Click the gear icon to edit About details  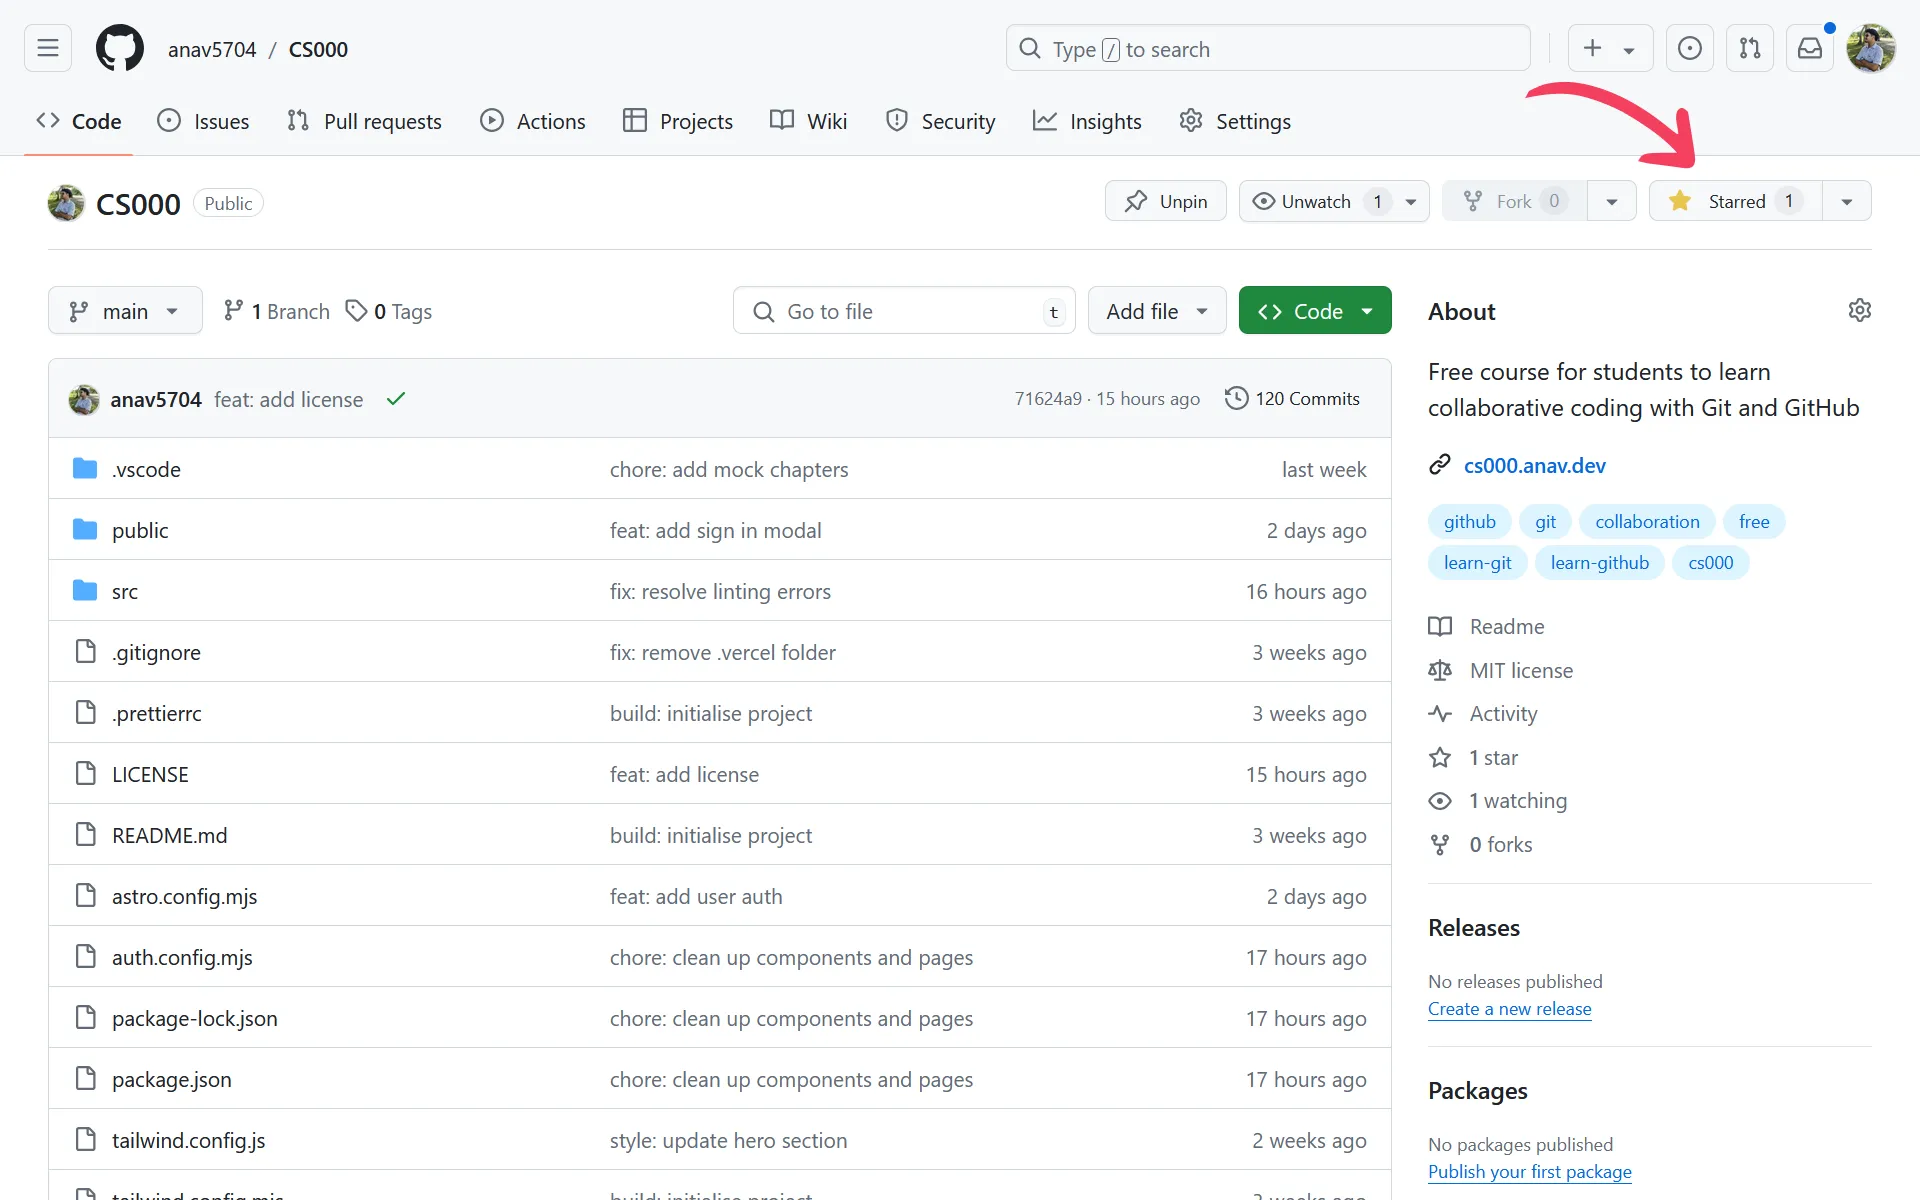(1860, 310)
